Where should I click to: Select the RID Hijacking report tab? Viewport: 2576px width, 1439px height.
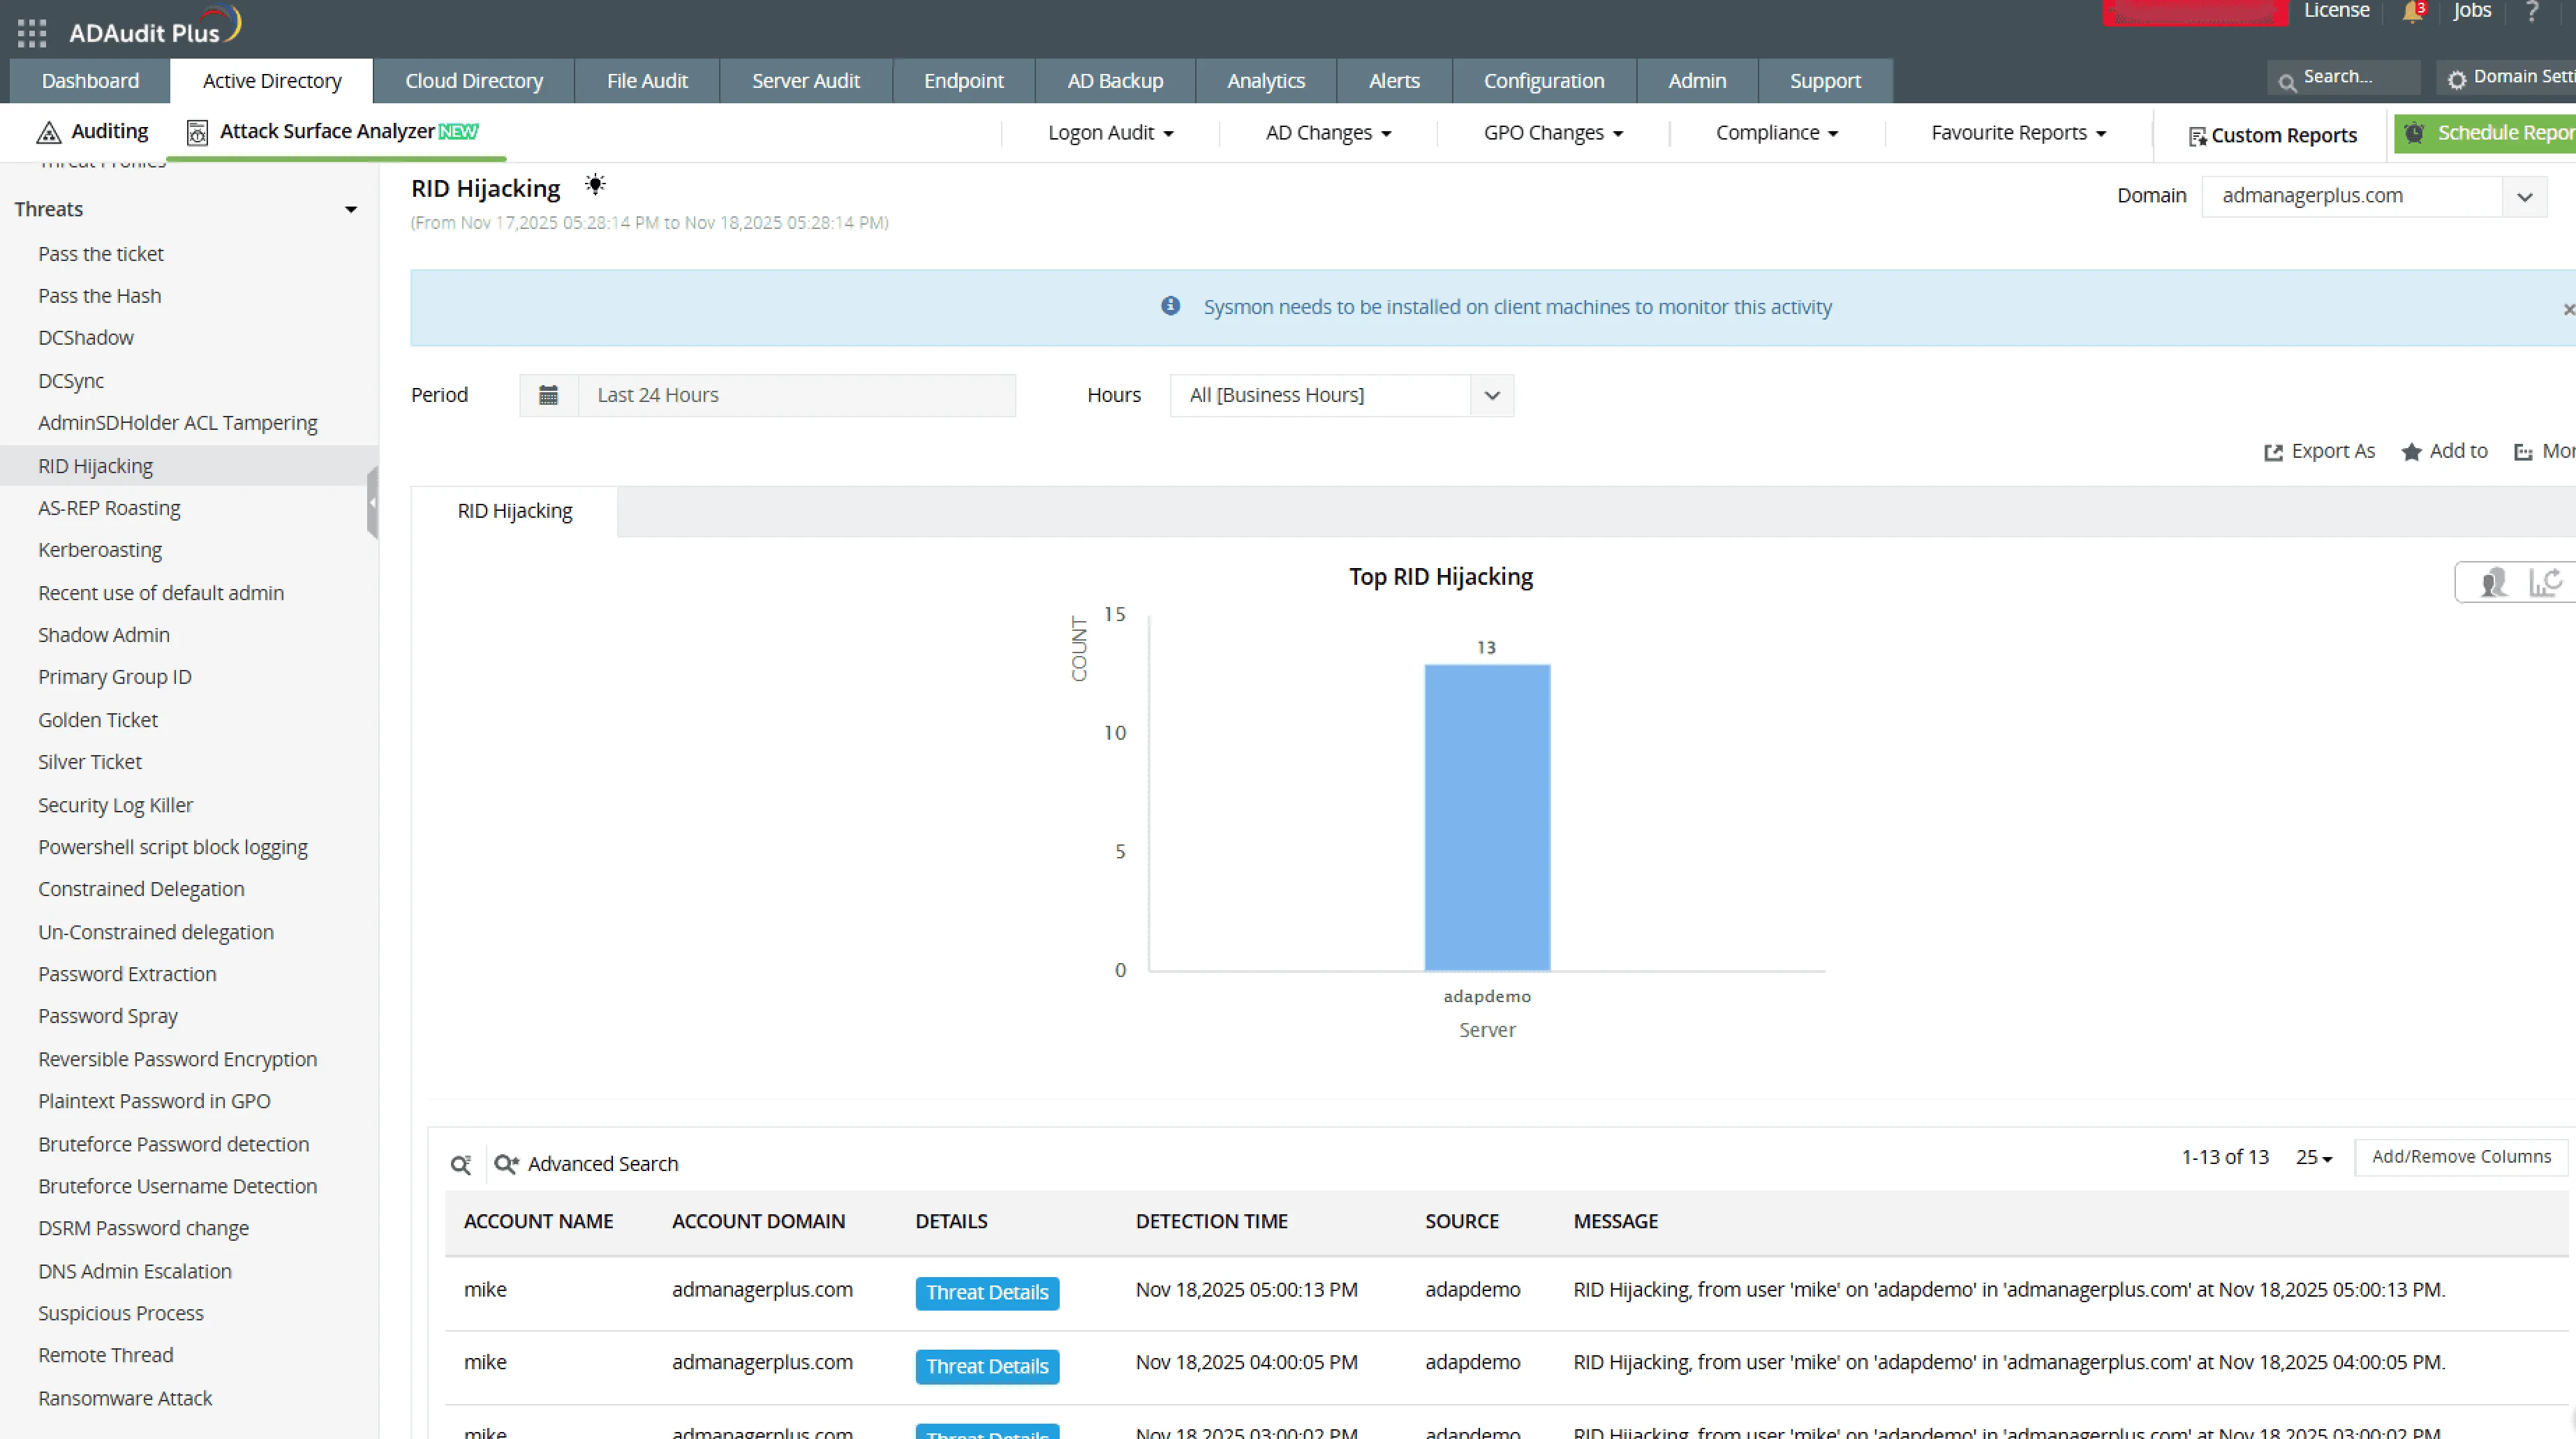[515, 511]
